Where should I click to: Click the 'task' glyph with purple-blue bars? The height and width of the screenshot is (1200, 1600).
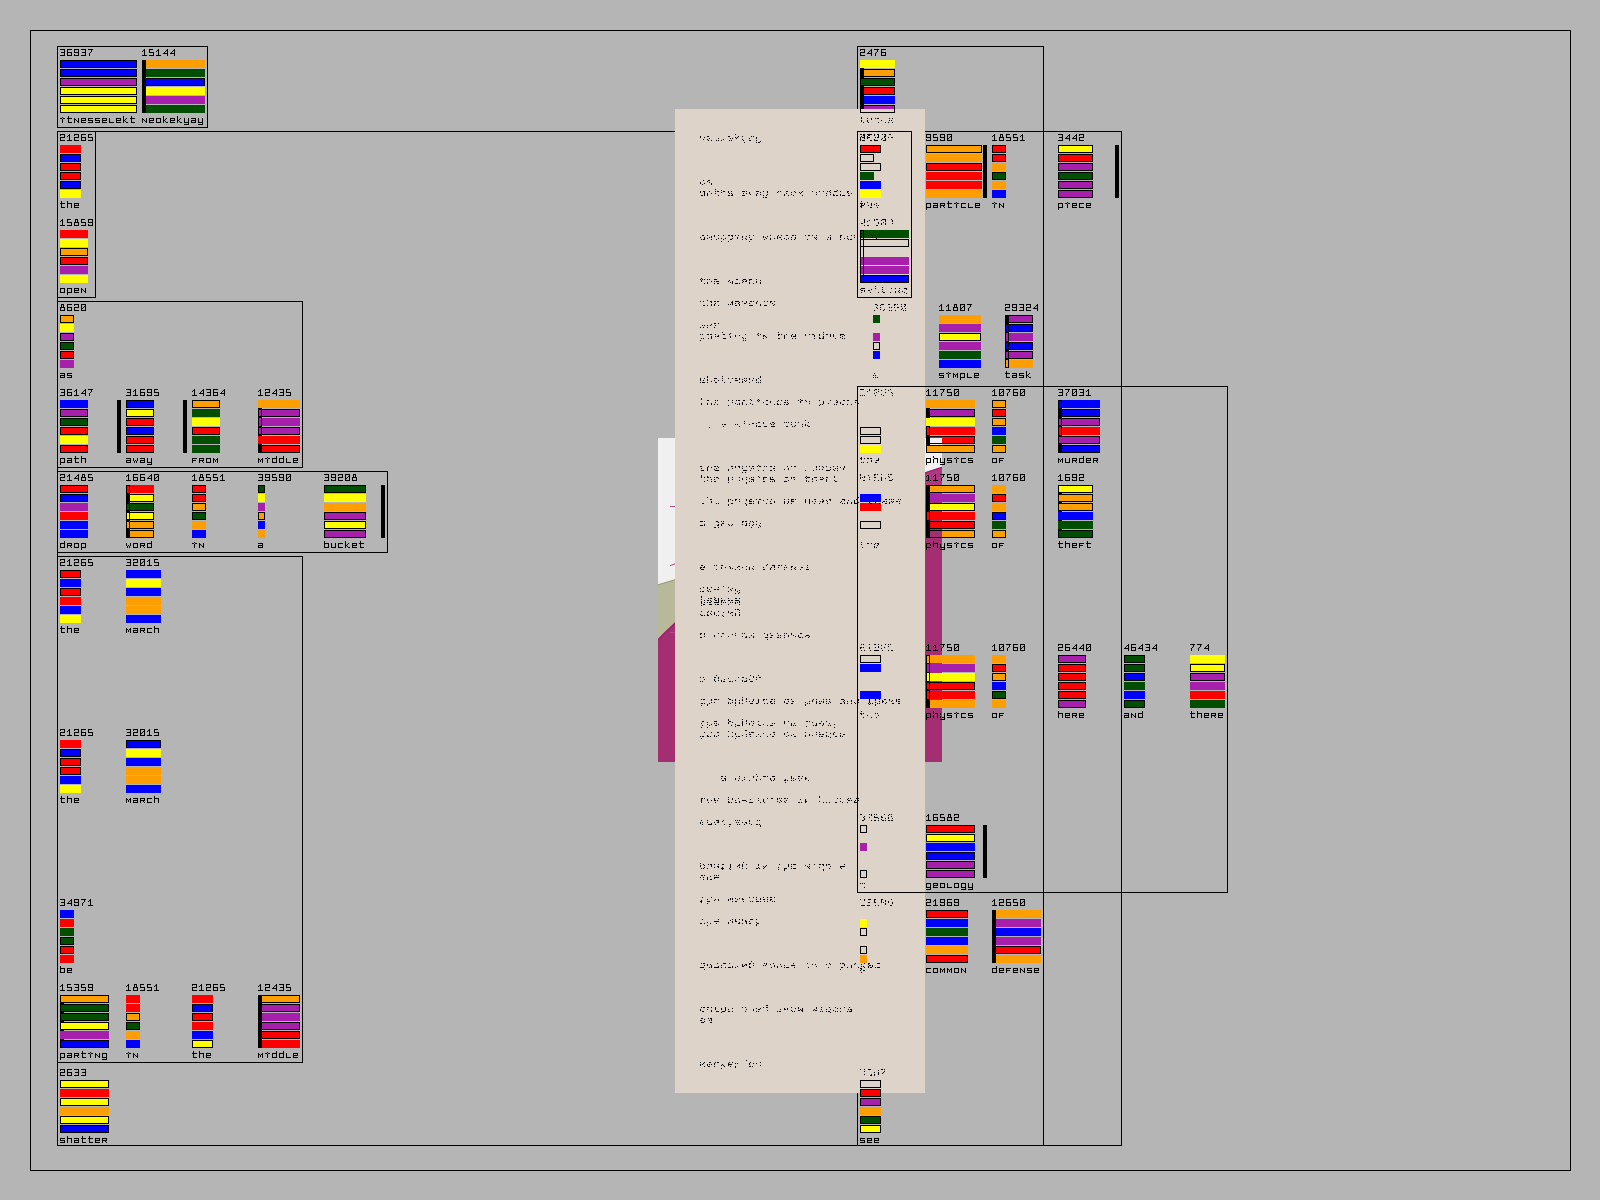1019,341
